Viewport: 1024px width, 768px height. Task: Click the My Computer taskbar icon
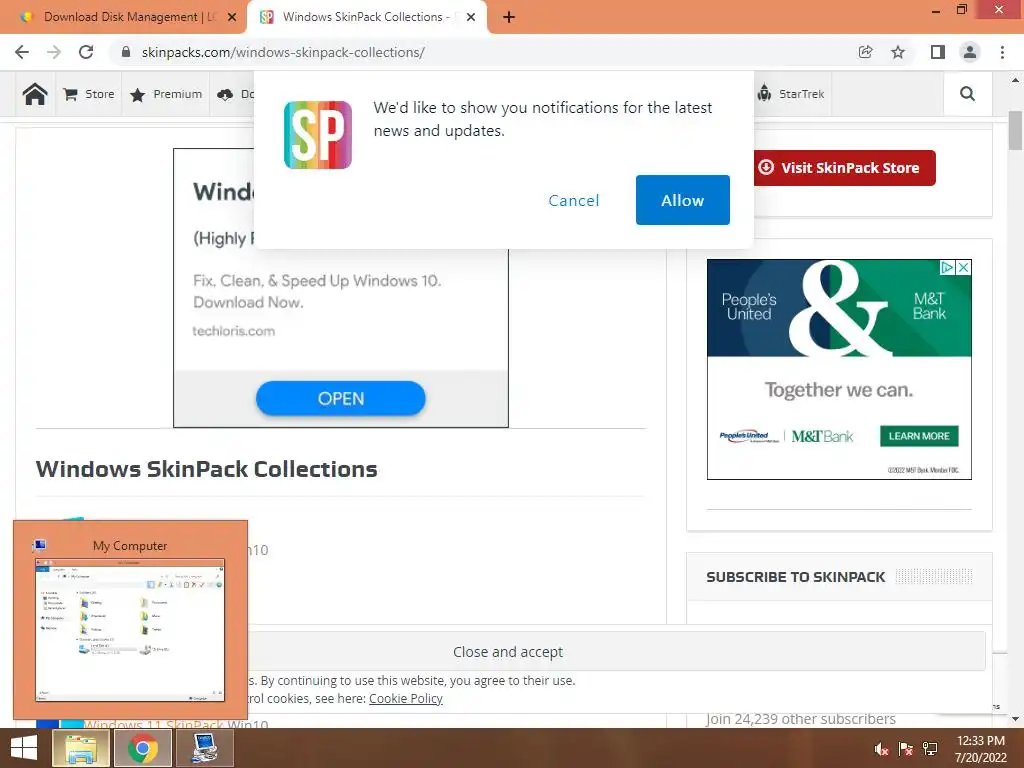point(204,748)
